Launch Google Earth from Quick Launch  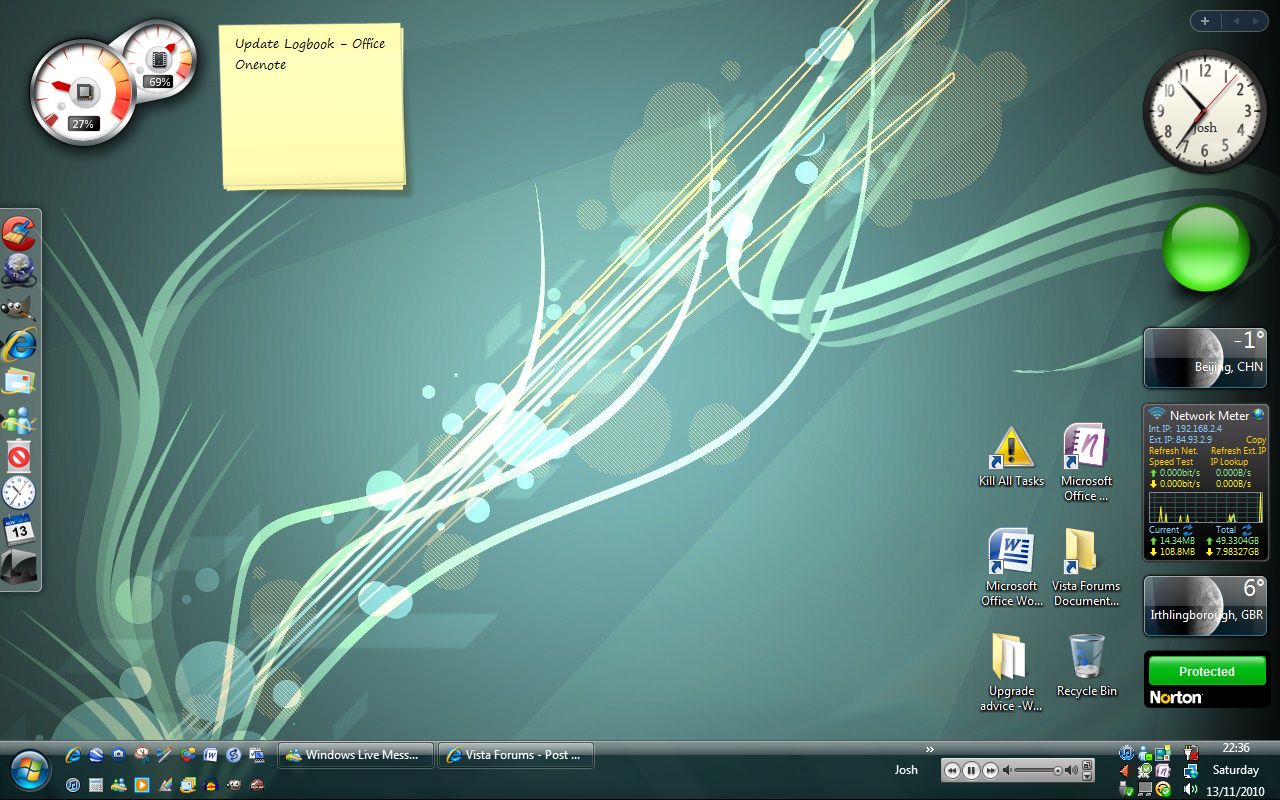pos(96,755)
